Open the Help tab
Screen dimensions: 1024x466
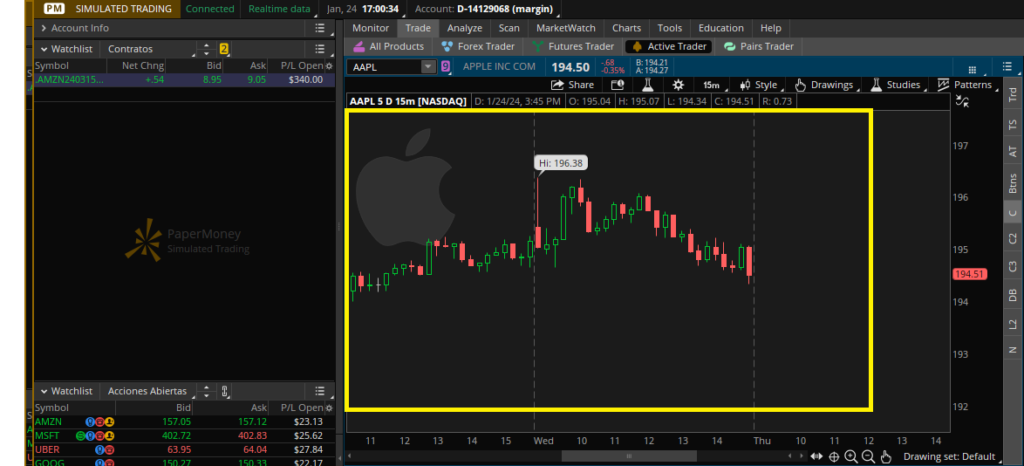(771, 28)
